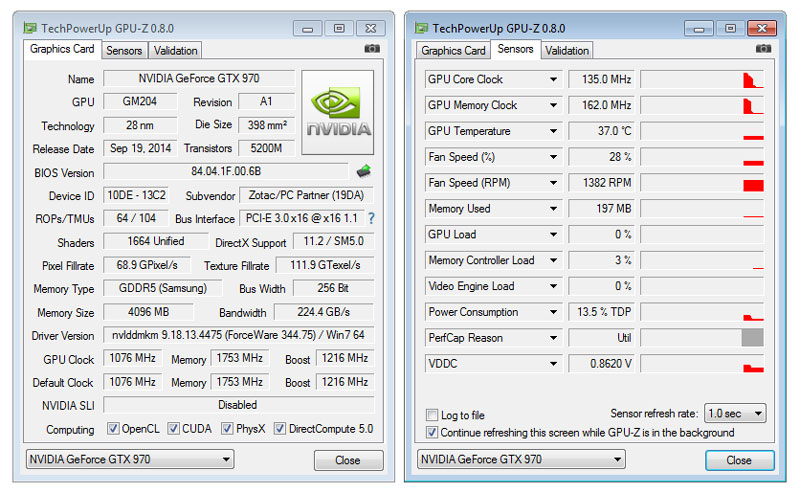The image size is (800, 493).
Task: Open the PerfCap Reason sensor dropdown
Action: pyautogui.click(x=553, y=338)
